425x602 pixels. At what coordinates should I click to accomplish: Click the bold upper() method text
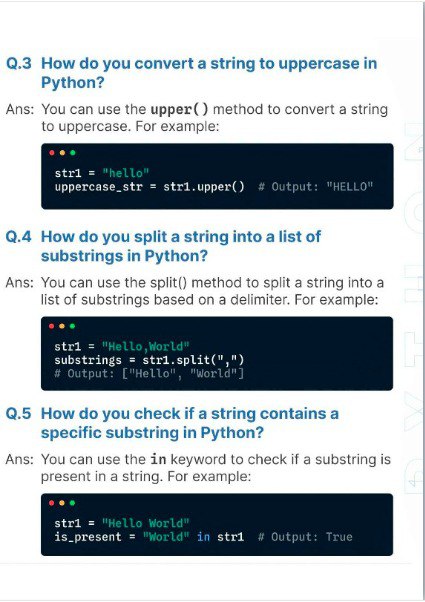tap(179, 109)
